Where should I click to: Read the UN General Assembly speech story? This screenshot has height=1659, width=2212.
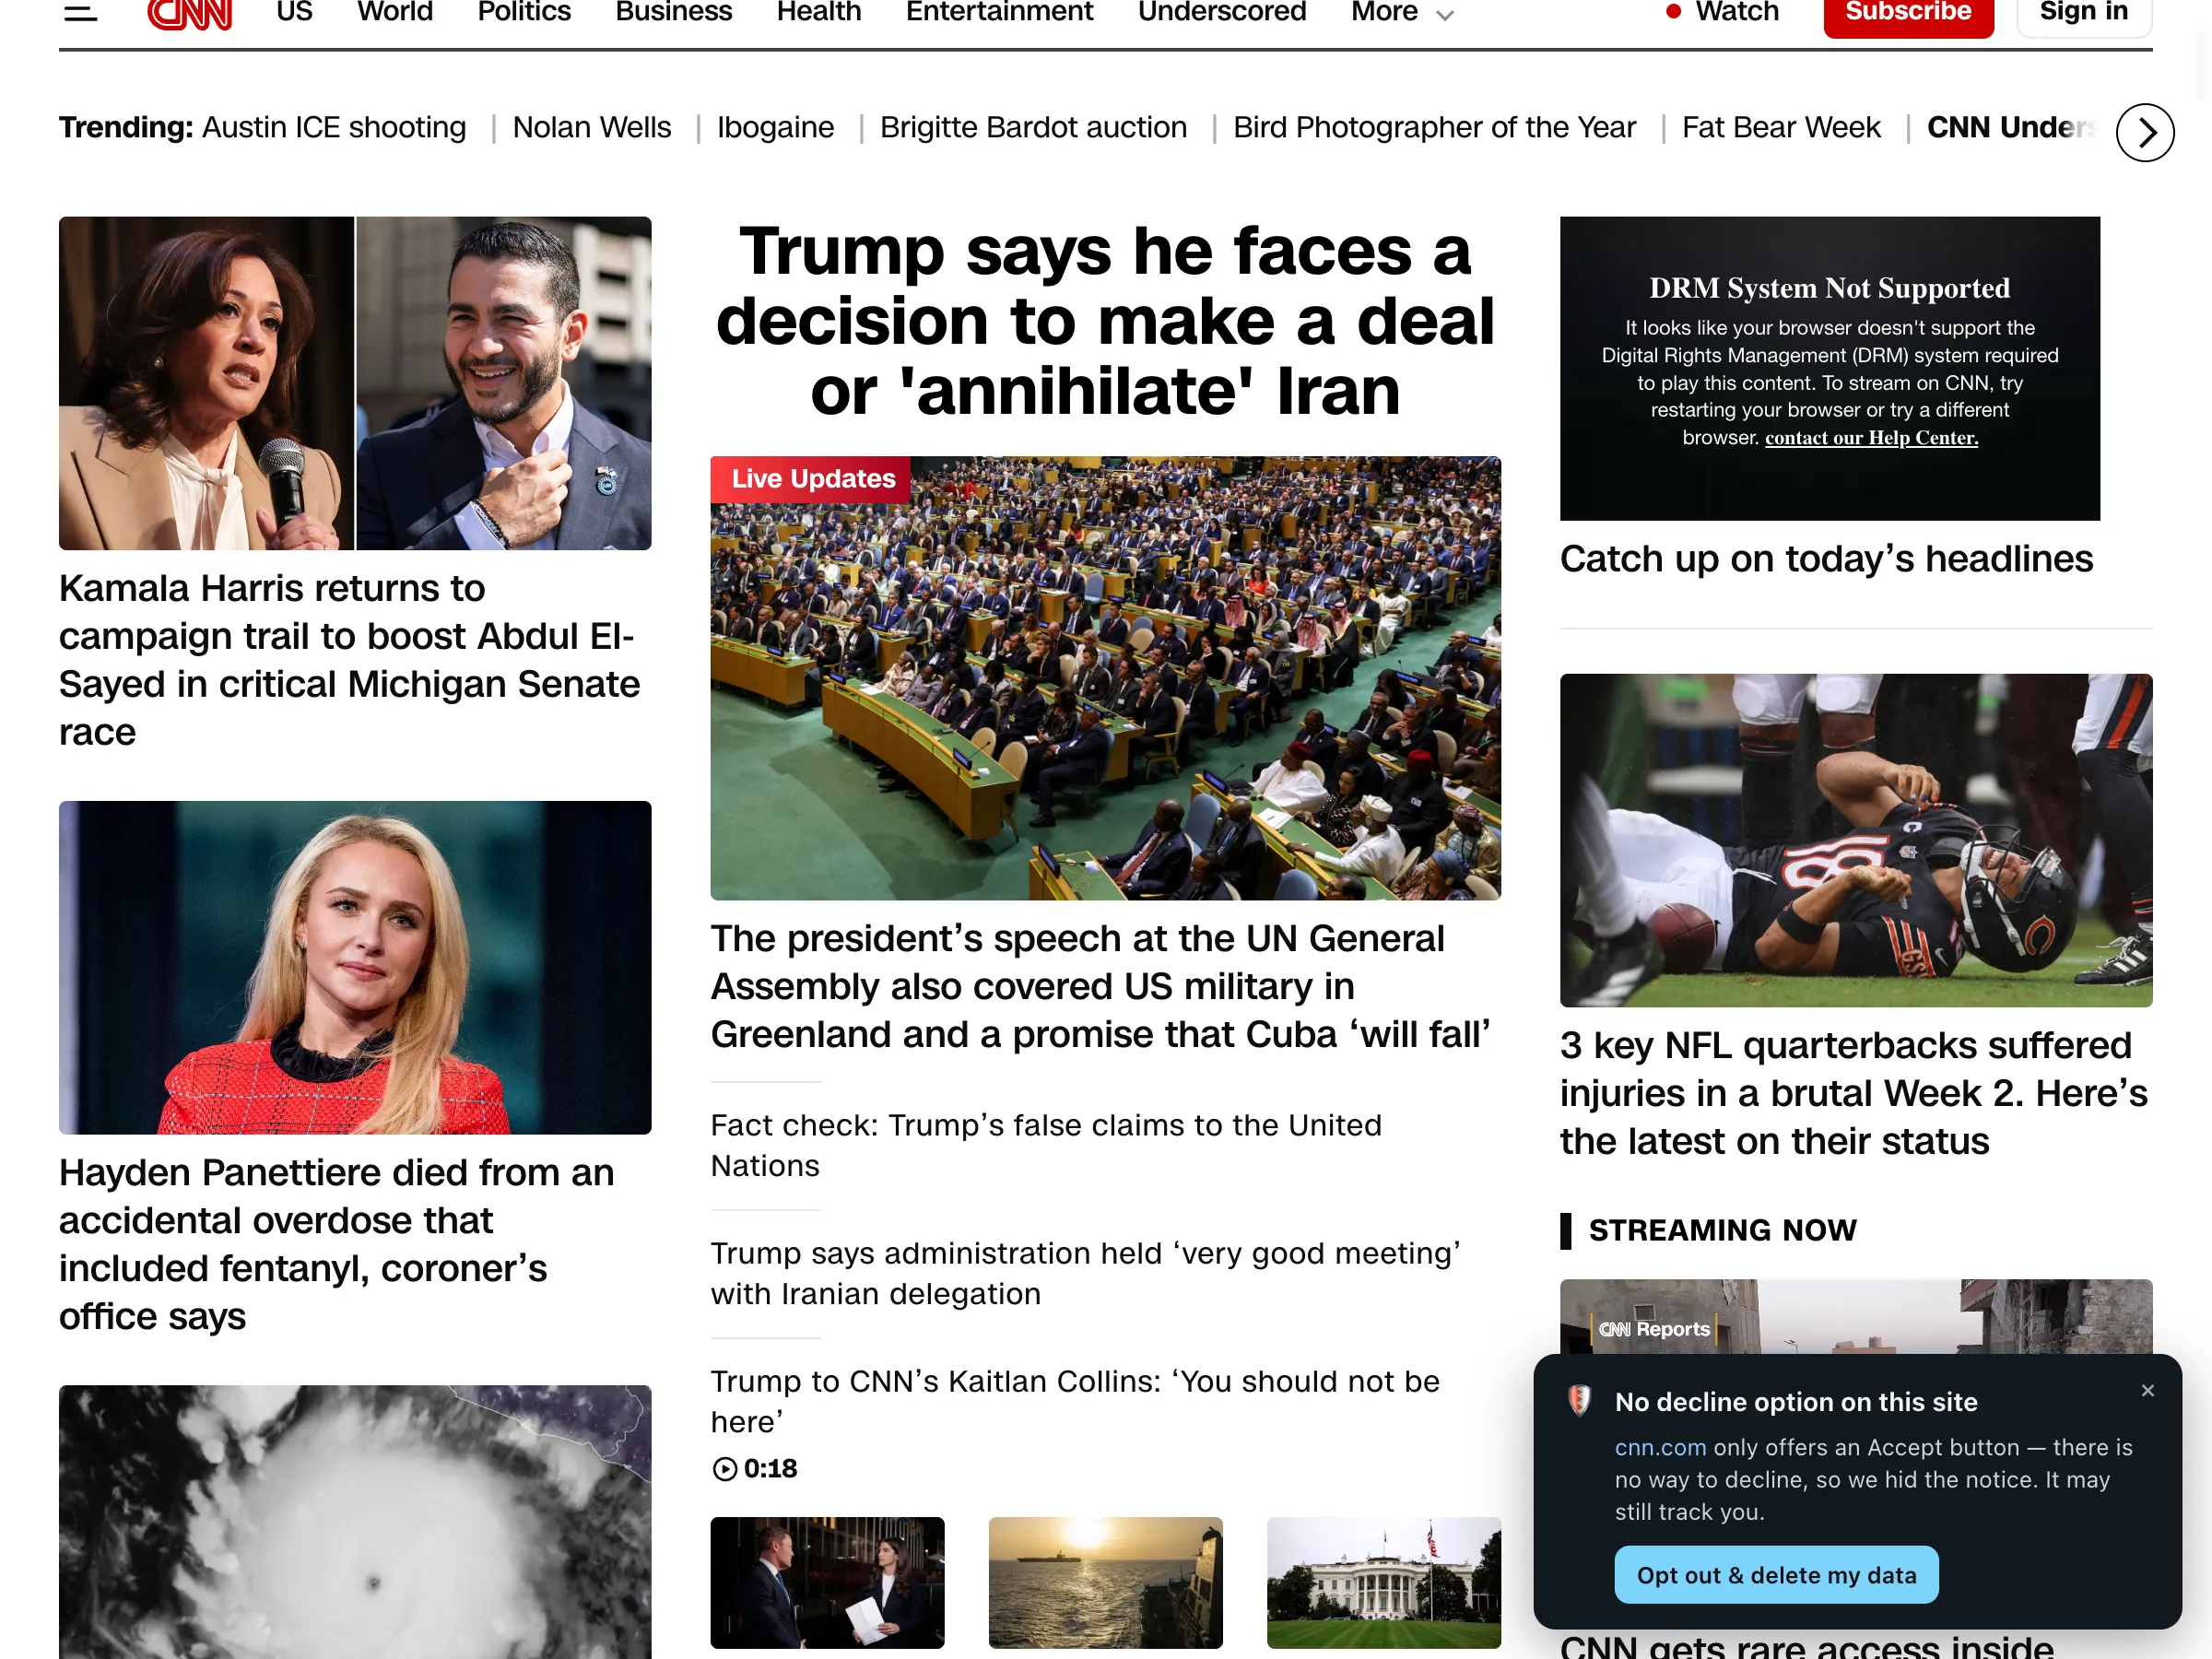click(1101, 986)
